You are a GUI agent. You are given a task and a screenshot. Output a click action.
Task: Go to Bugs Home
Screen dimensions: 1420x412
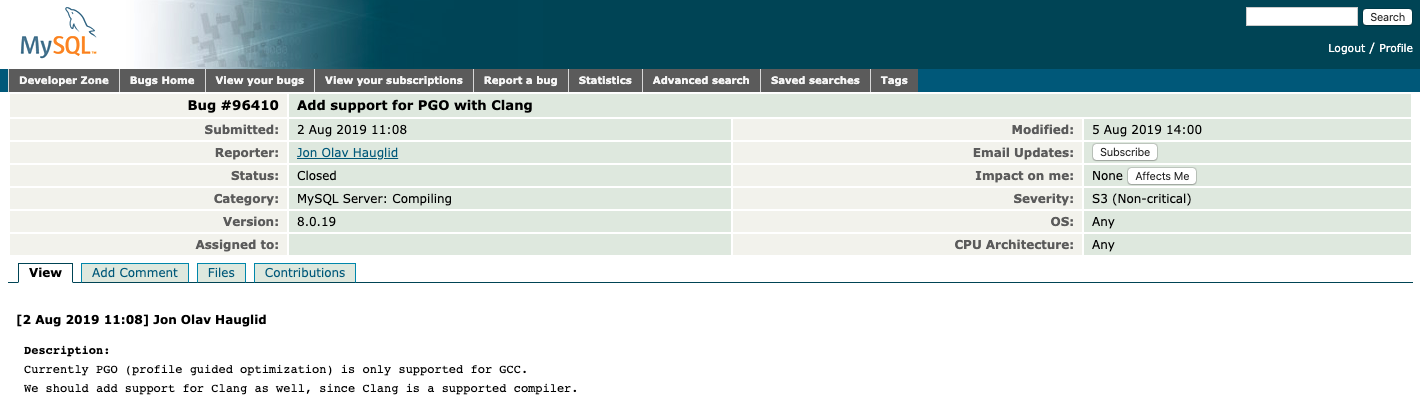(x=162, y=80)
